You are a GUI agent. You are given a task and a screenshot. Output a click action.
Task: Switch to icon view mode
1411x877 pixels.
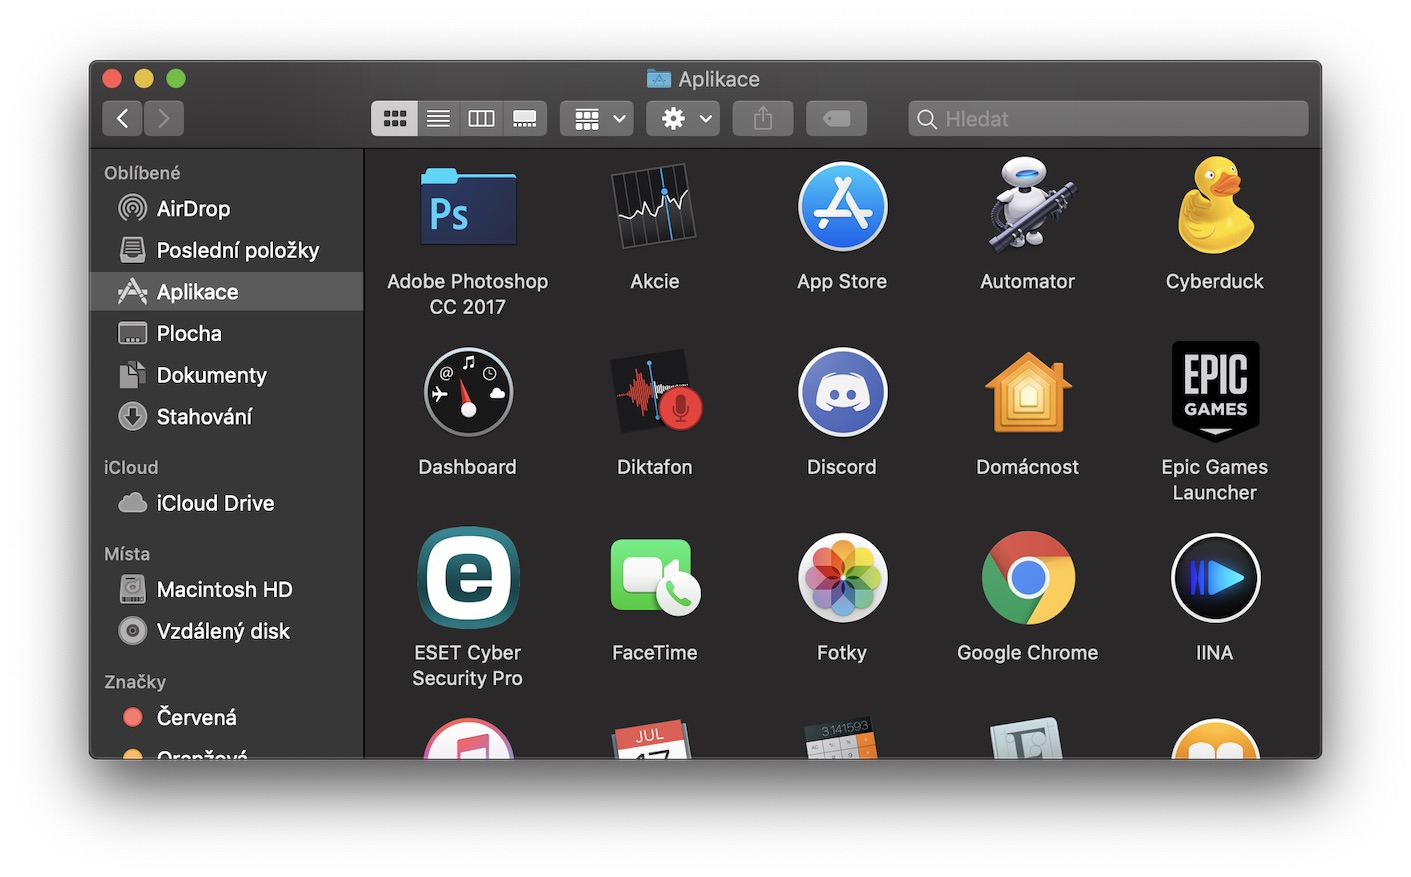395,119
